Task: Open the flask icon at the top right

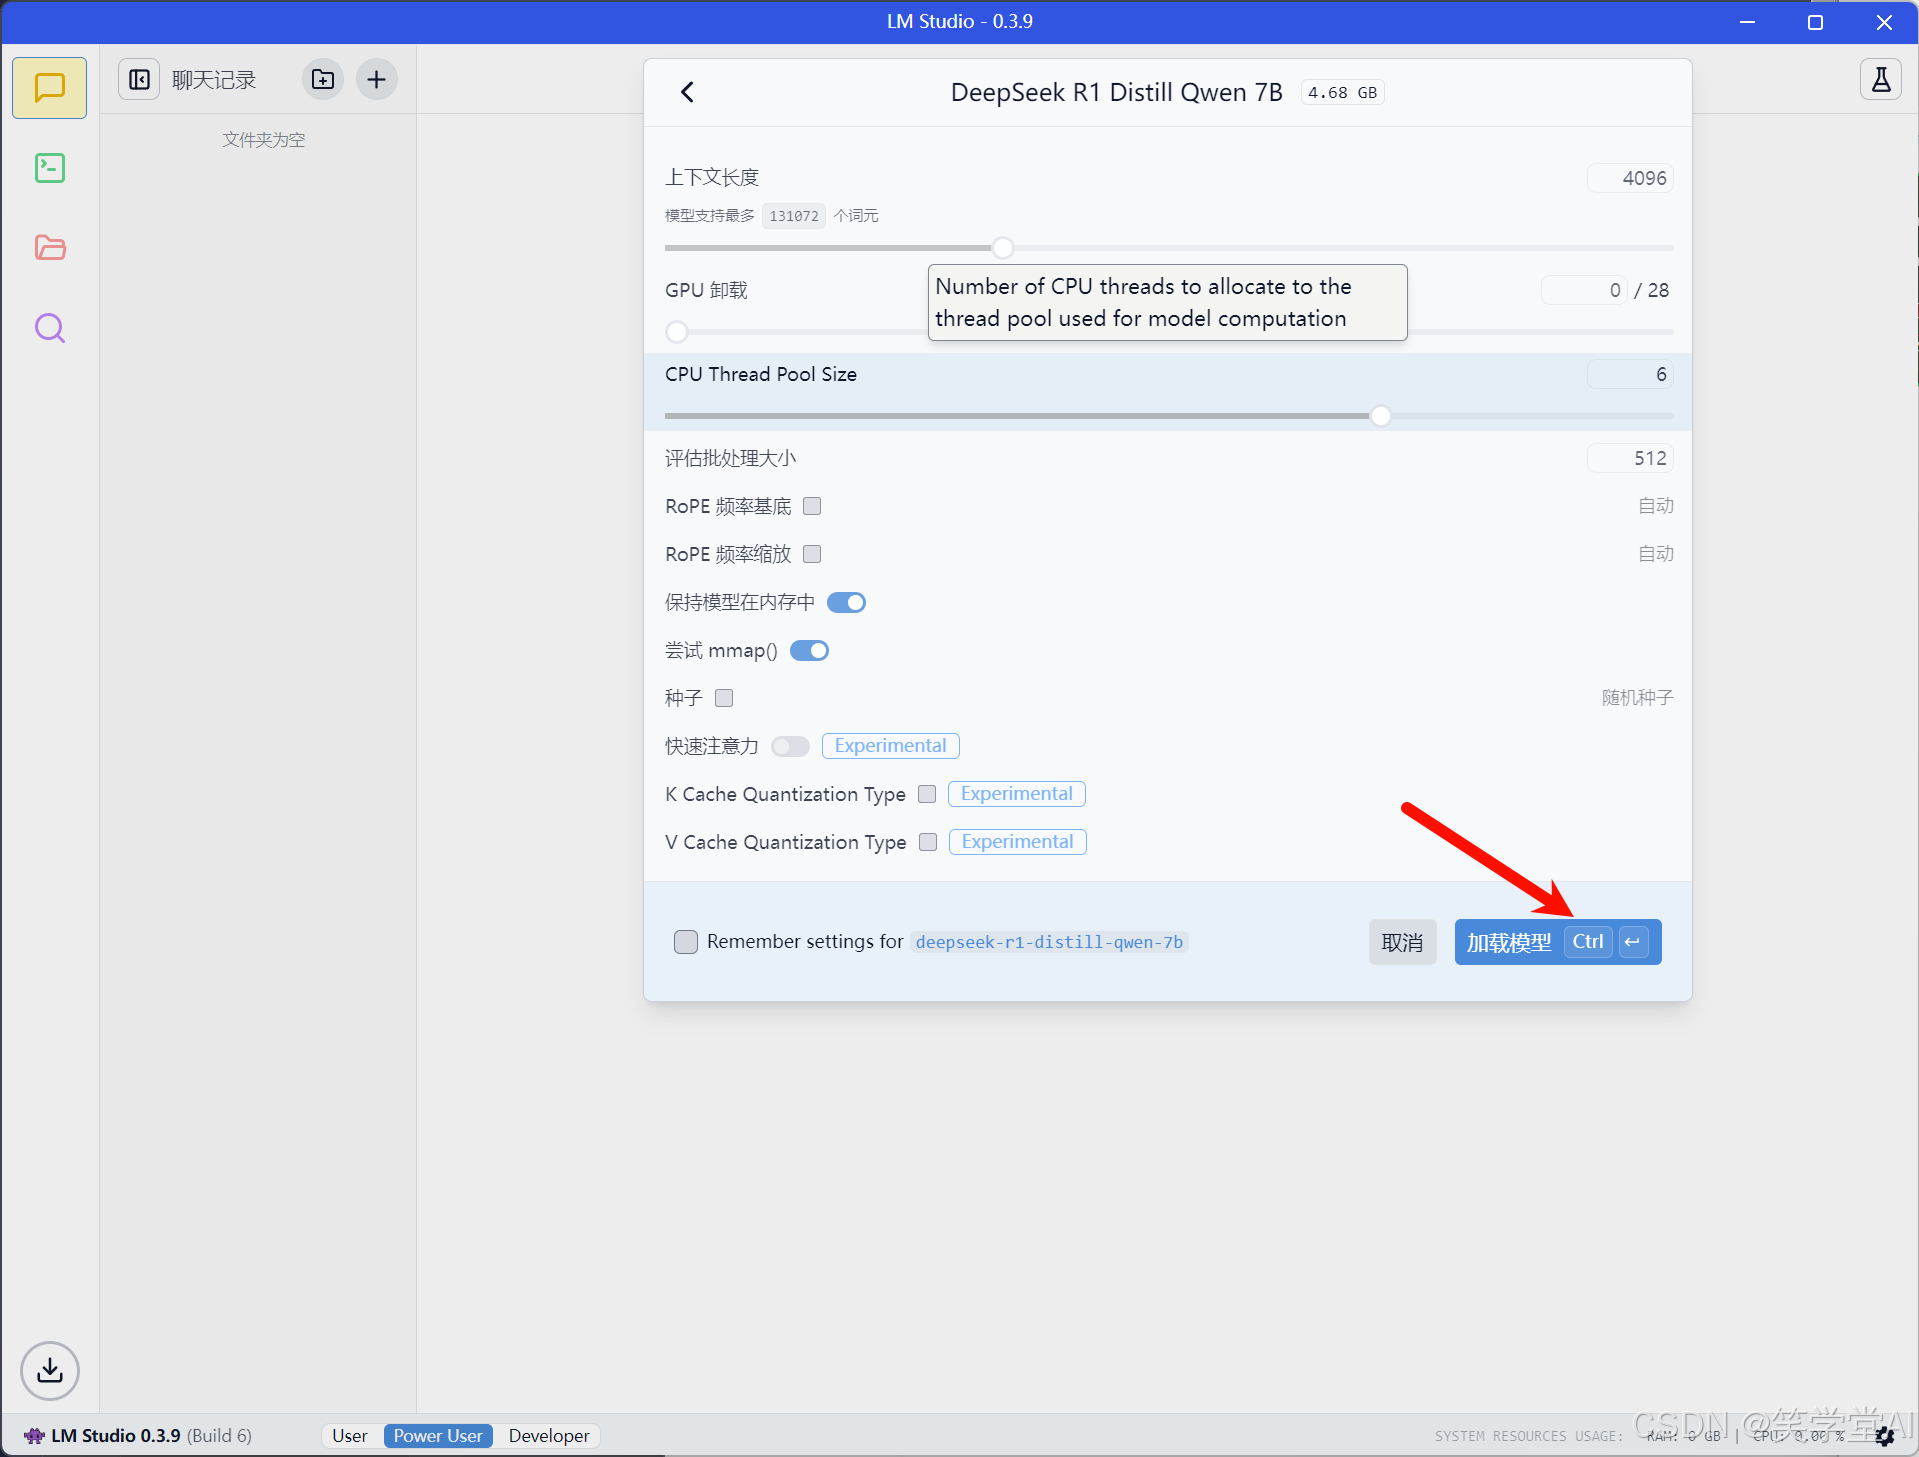Action: (1880, 79)
